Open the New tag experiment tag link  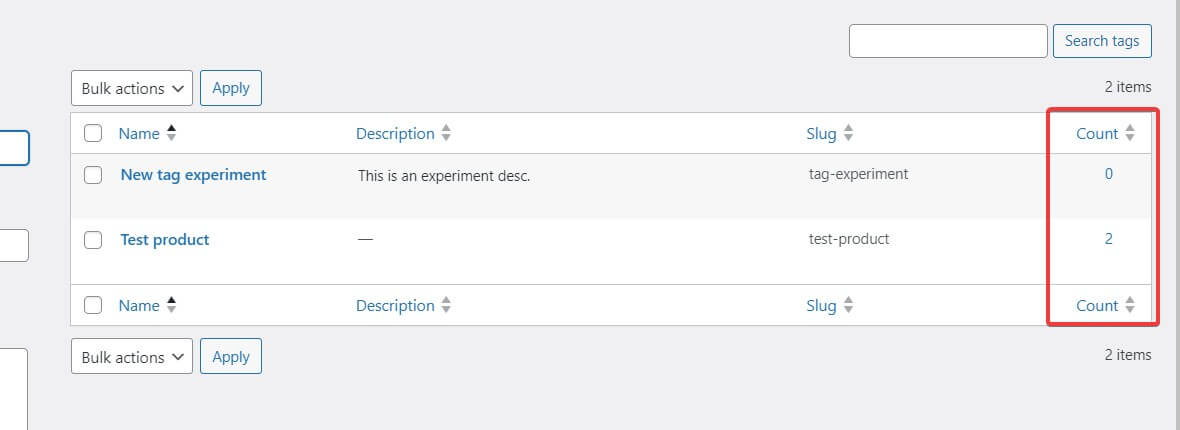(193, 175)
